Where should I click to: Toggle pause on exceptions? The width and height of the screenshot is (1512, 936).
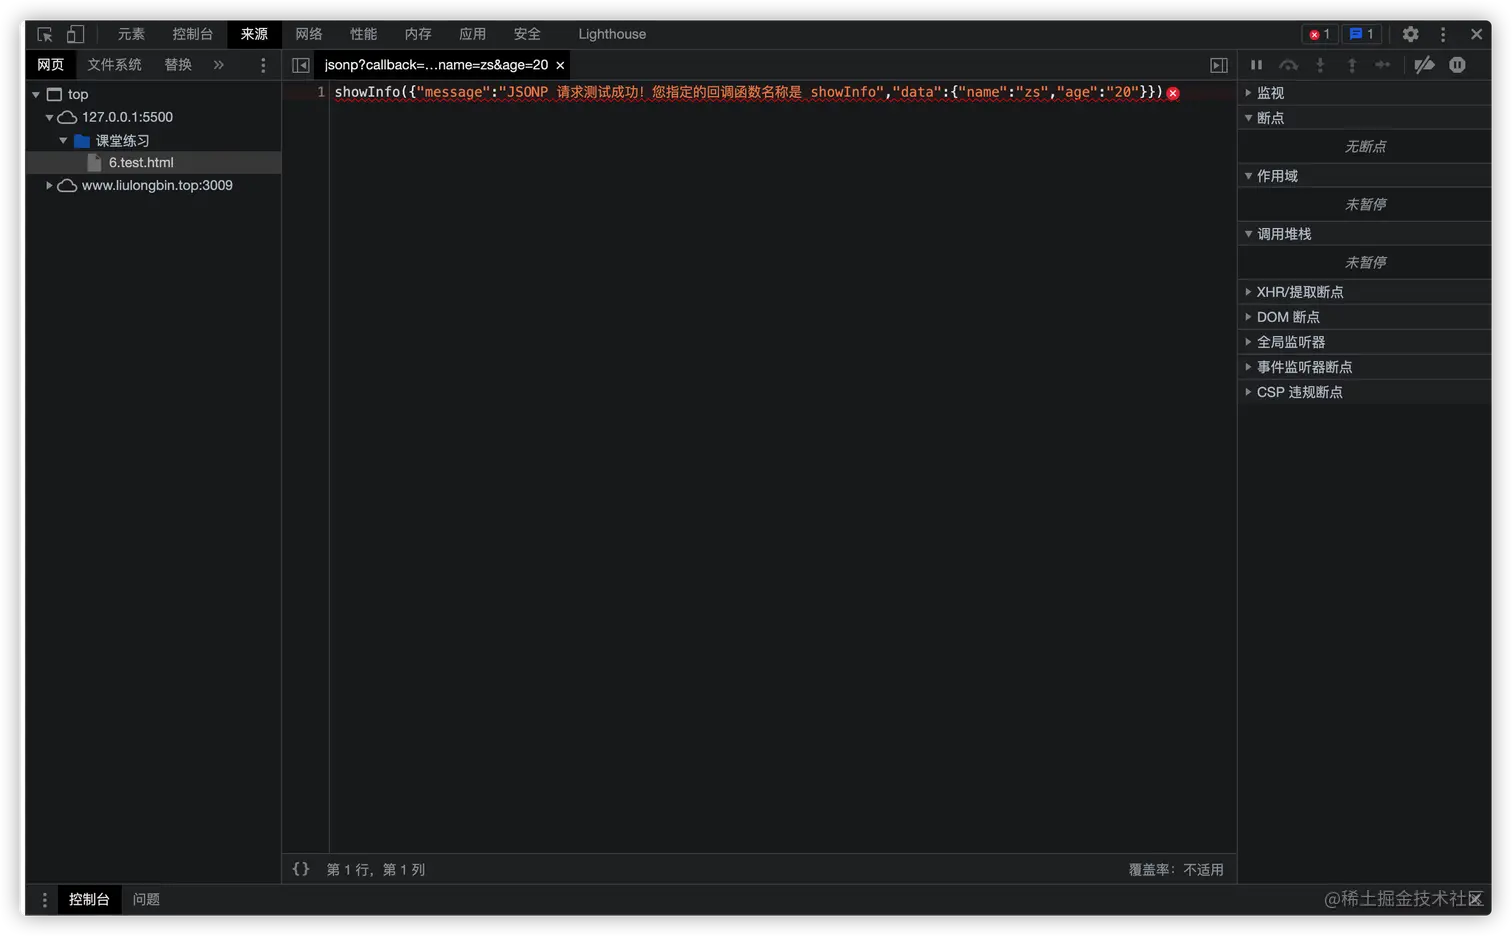1457,65
